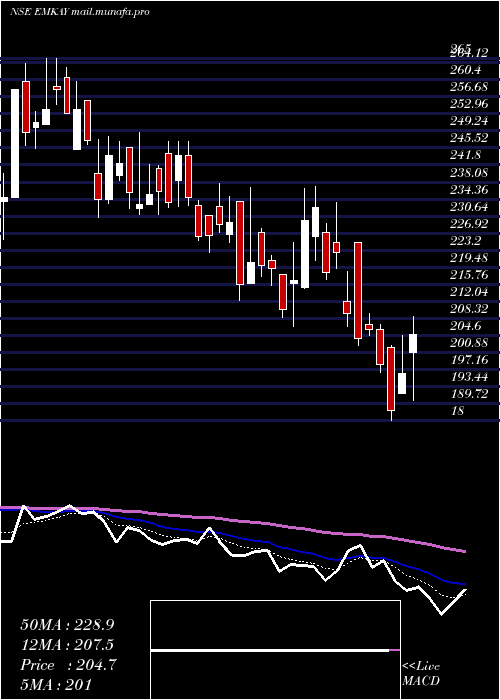The image size is (500, 700).
Task: Click the <<Live MACD label
Action: click(x=421, y=673)
